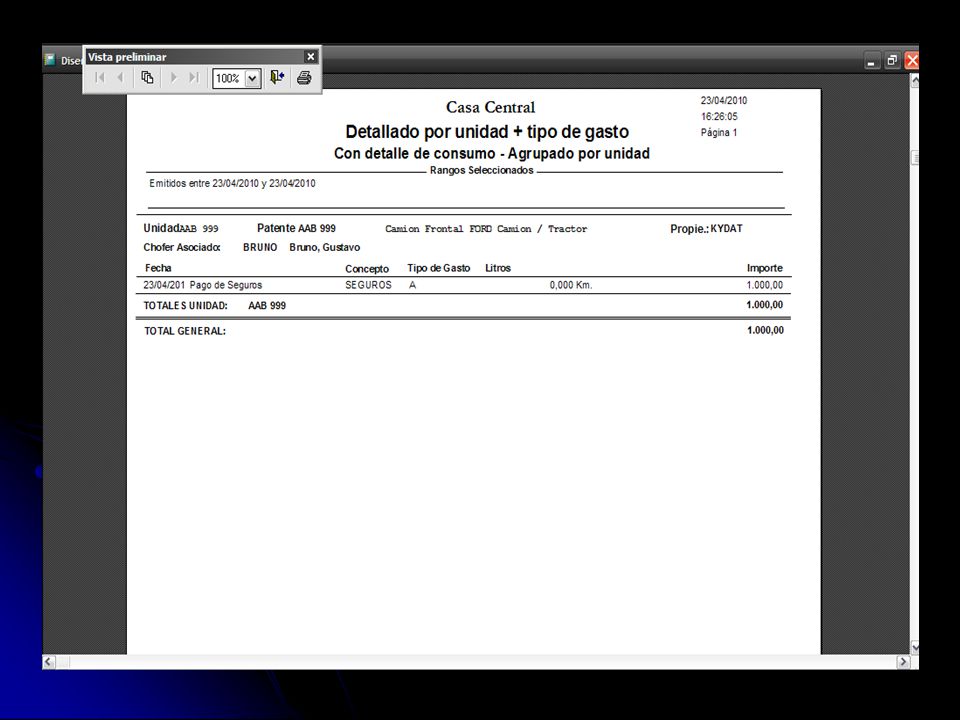
Task: Click subtitle 'Con detalle de consumo - Agrupado por unidad'
Action: pos(492,153)
